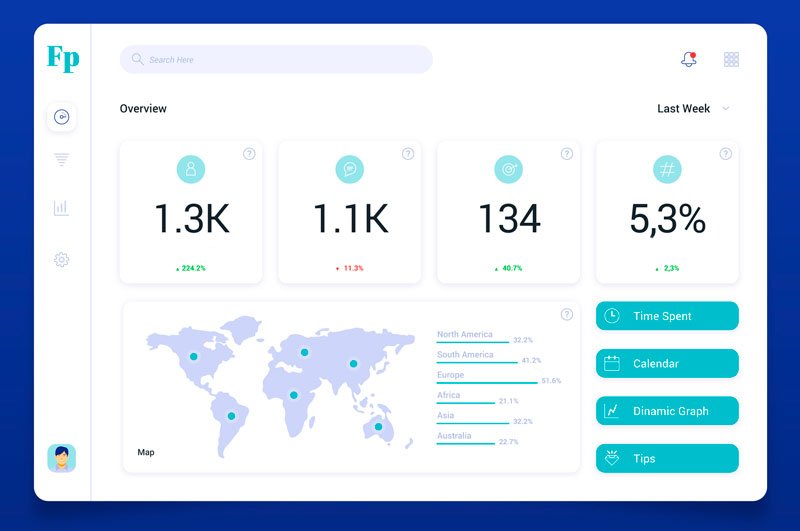Open the Dinamic Graph button
Viewport: 800px width, 531px height.
[667, 411]
